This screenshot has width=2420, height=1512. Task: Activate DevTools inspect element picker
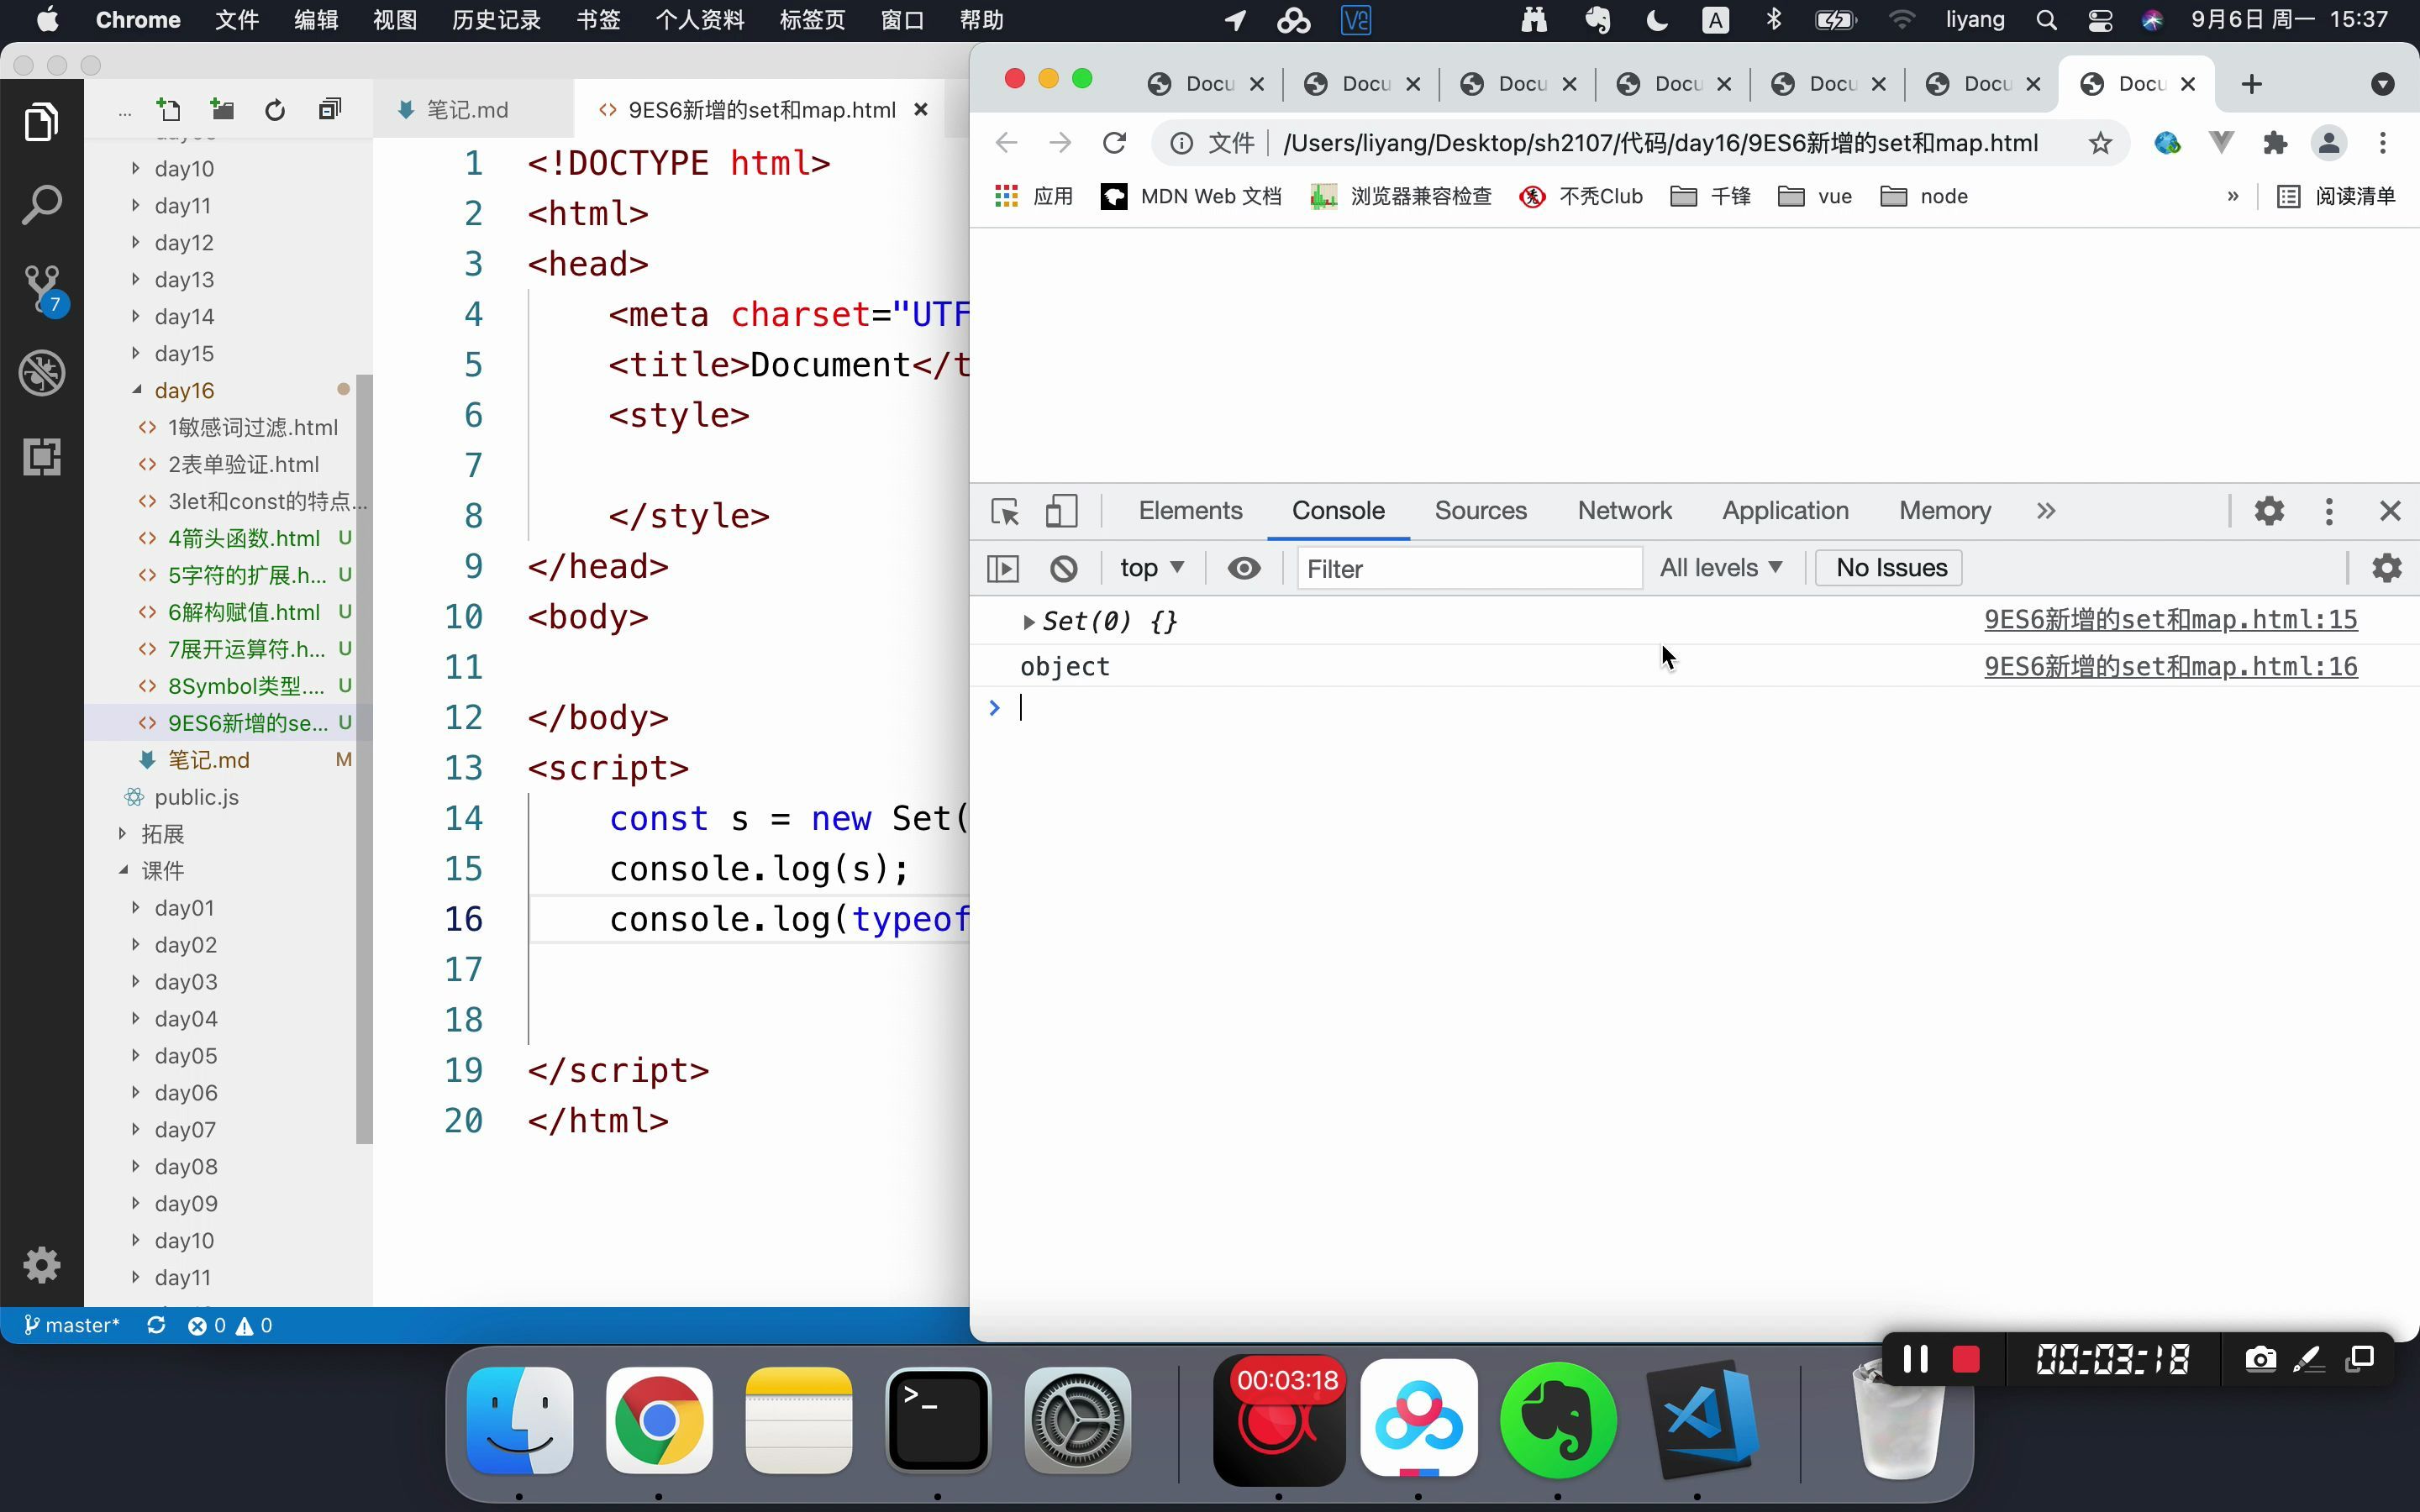(x=1005, y=511)
